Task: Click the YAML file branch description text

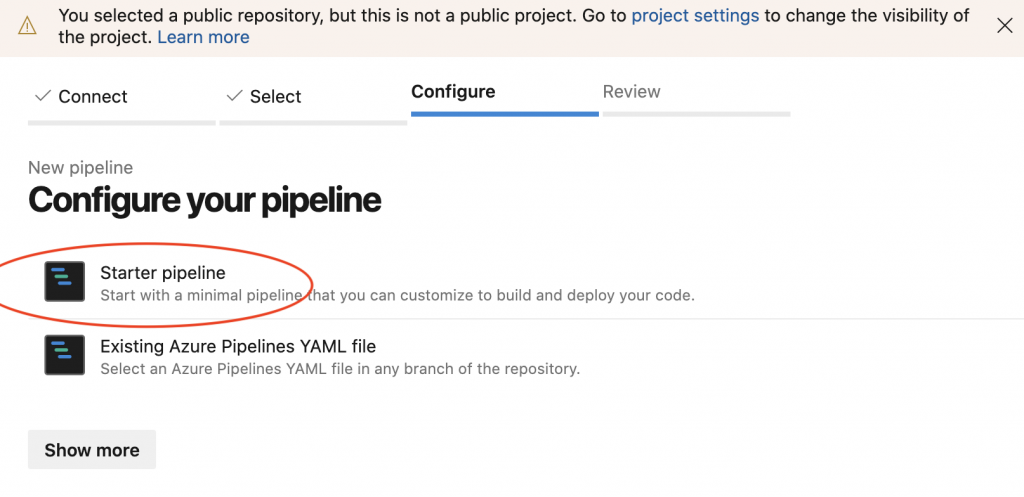Action: pos(340,369)
